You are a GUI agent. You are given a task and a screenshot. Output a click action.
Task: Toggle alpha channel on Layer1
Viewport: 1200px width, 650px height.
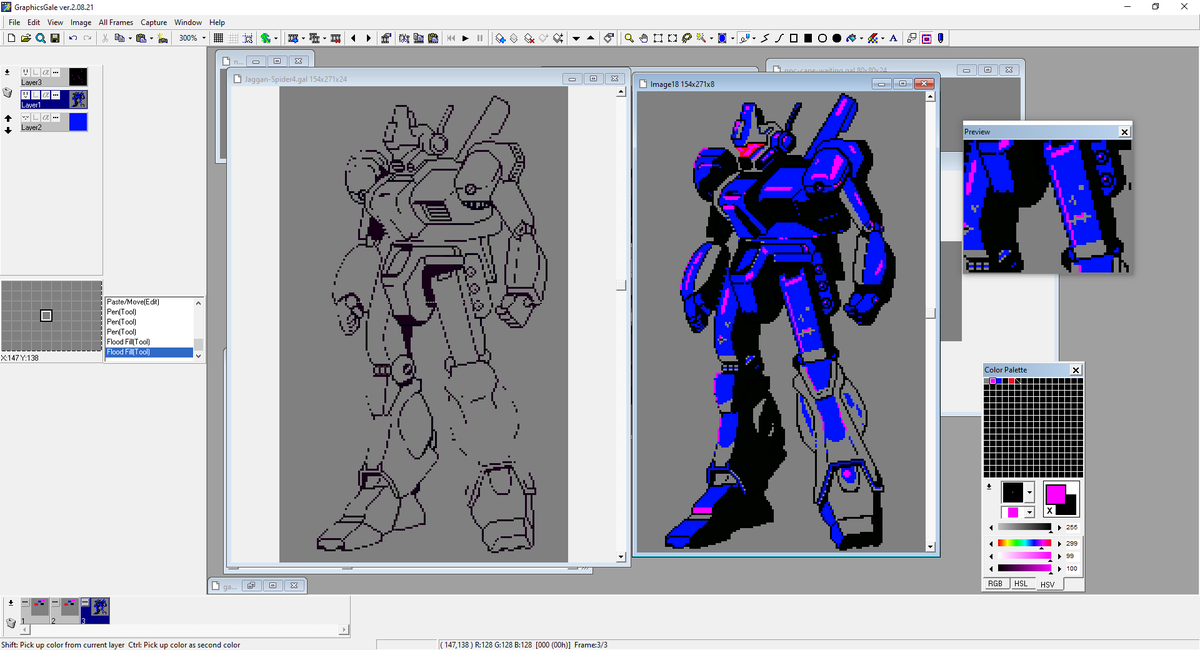point(45,95)
